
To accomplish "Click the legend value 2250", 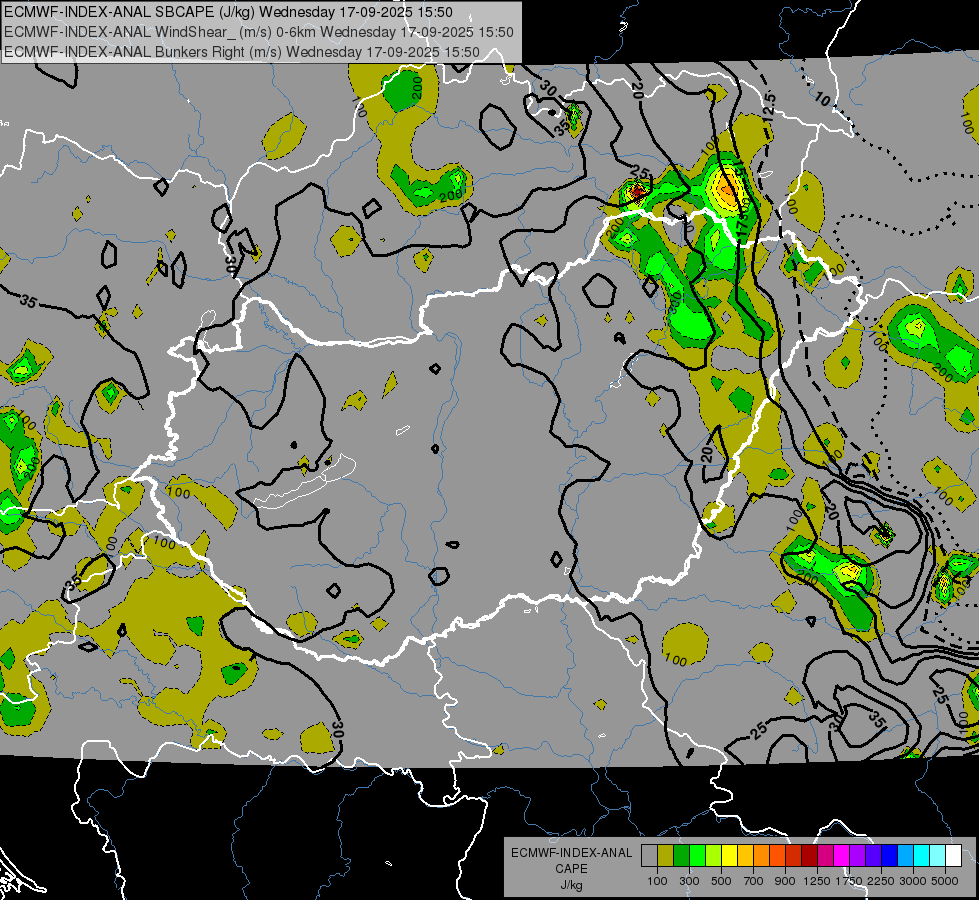I will 881,881.
